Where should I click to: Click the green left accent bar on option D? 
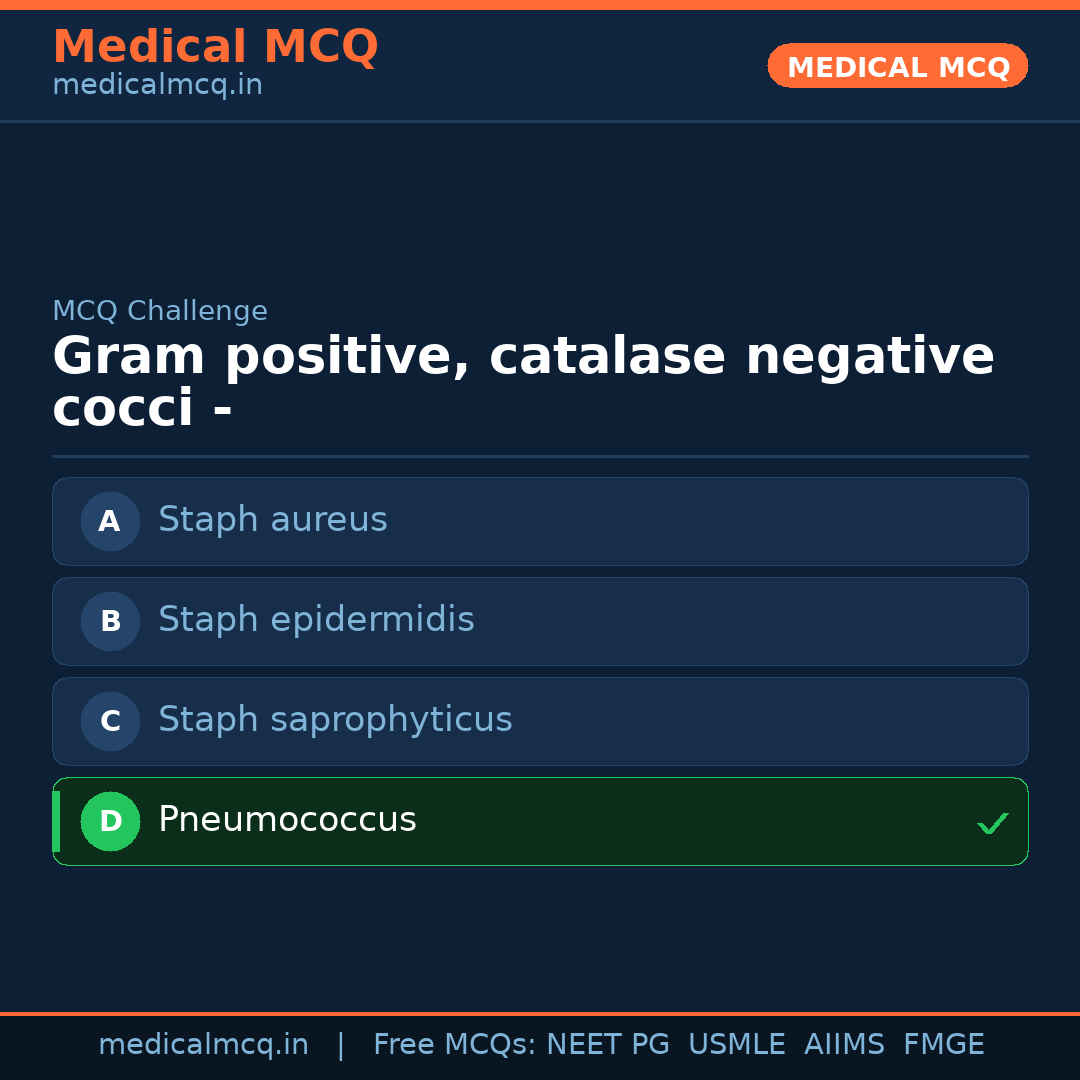(56, 821)
